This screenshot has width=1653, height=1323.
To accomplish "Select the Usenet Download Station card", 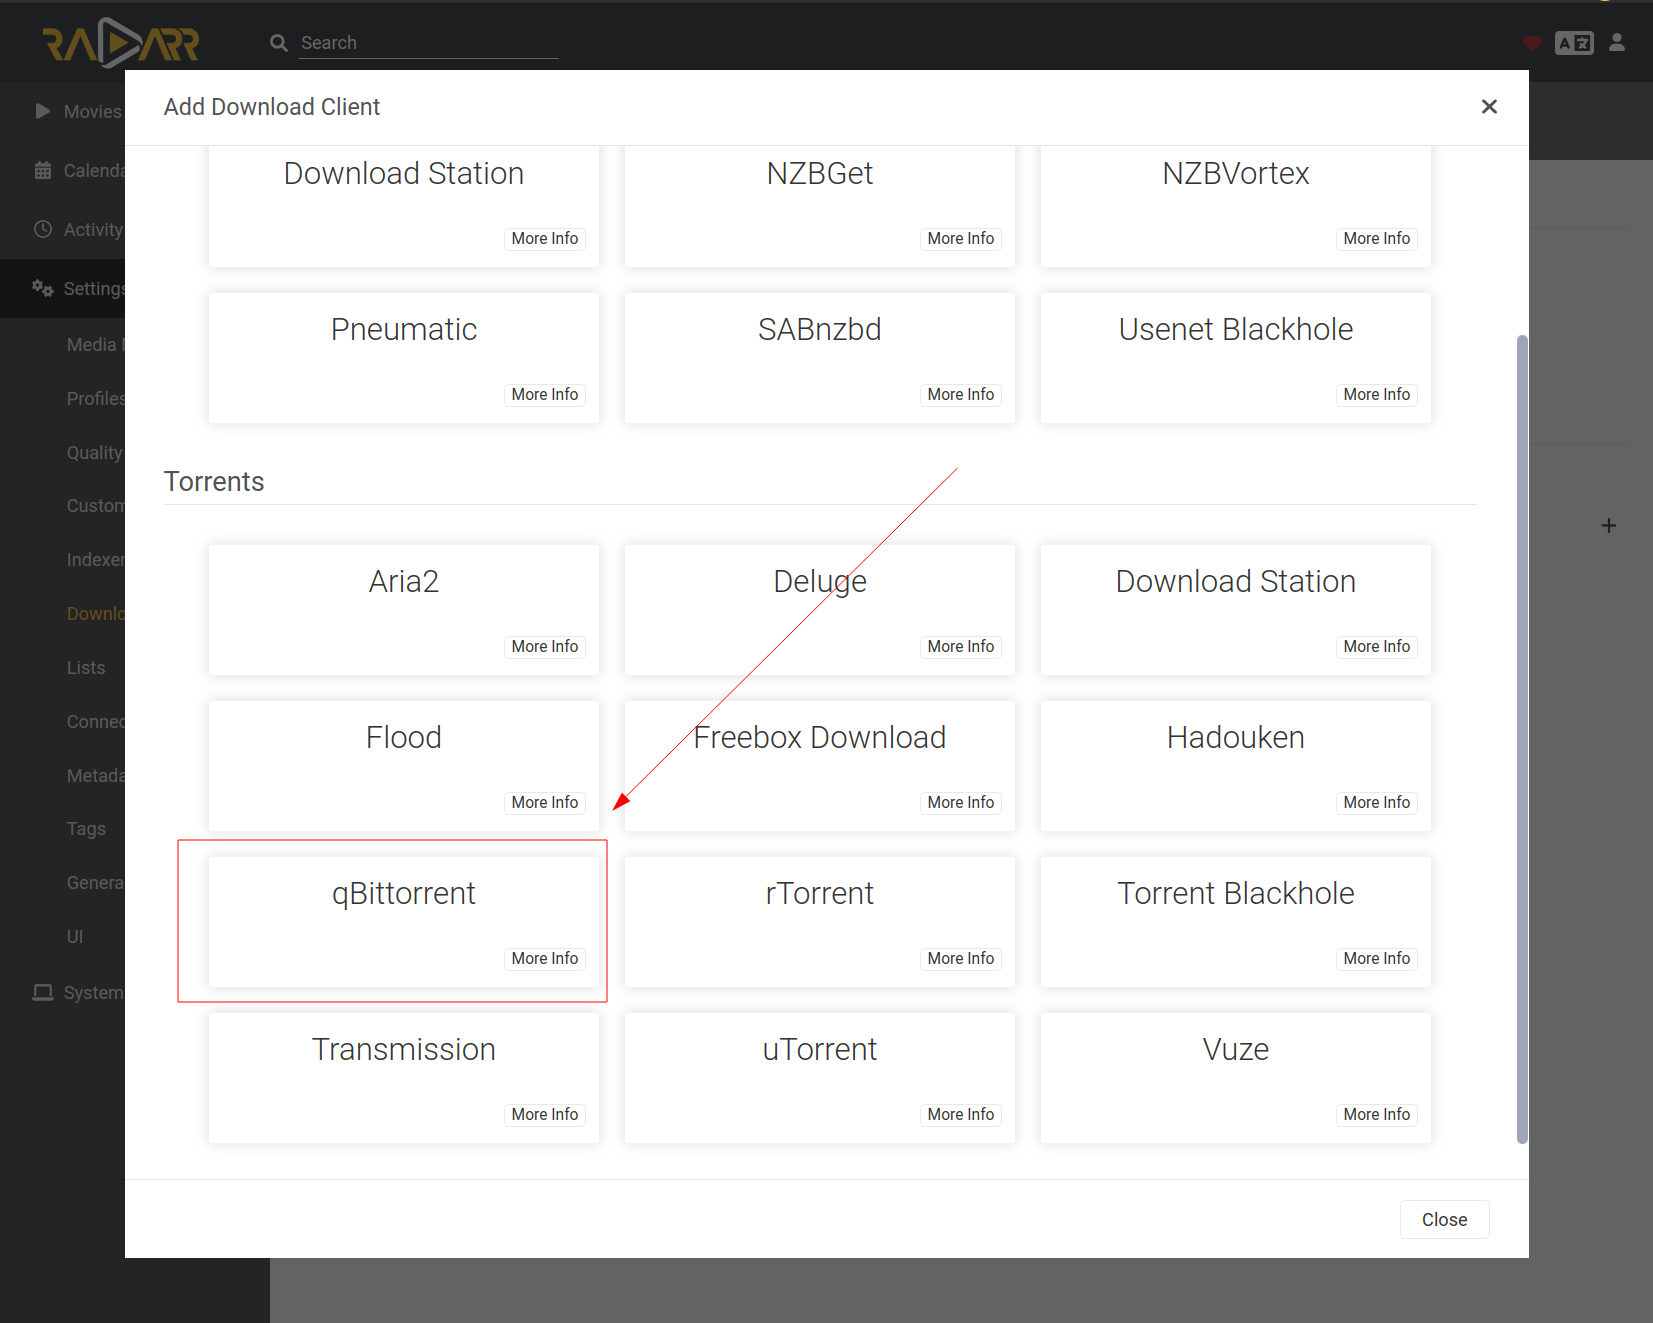I will (404, 206).
